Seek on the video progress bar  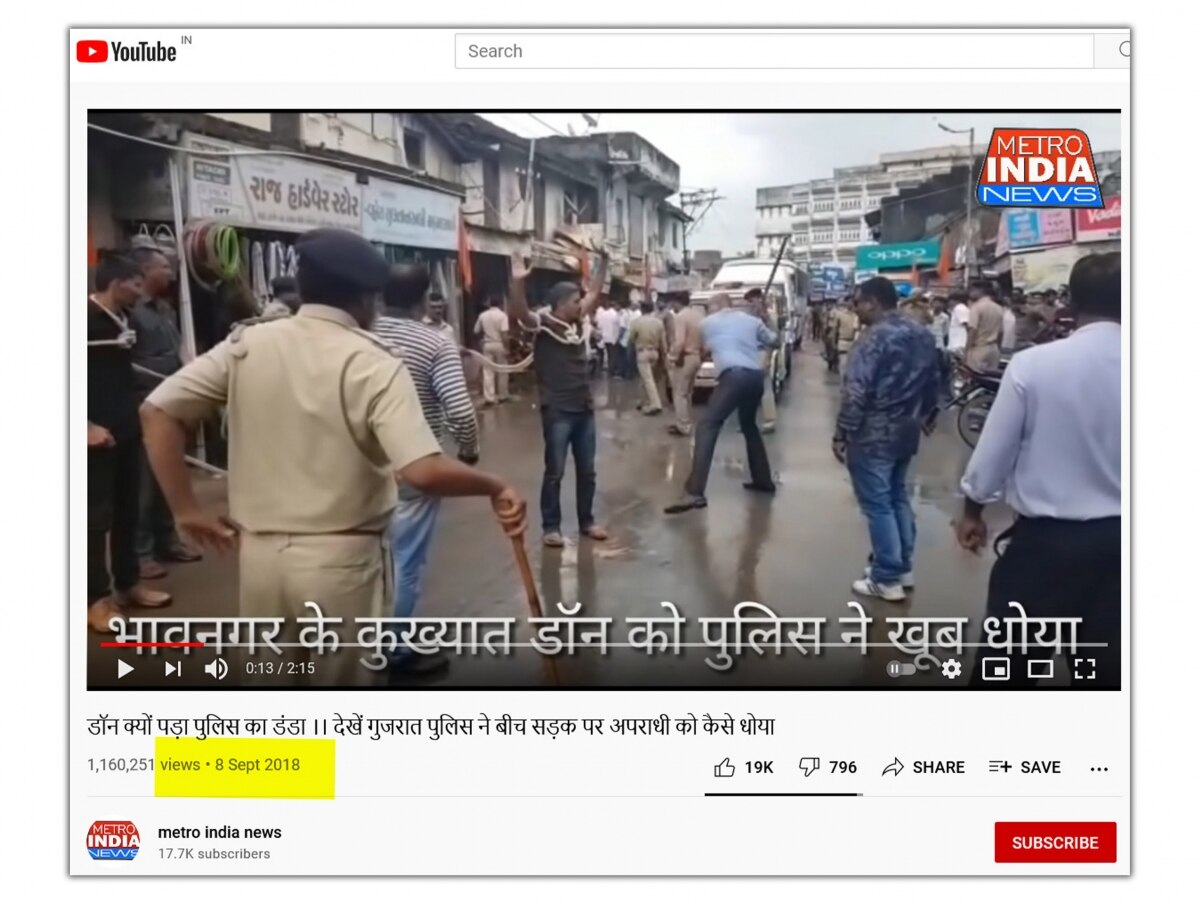pos(600,645)
